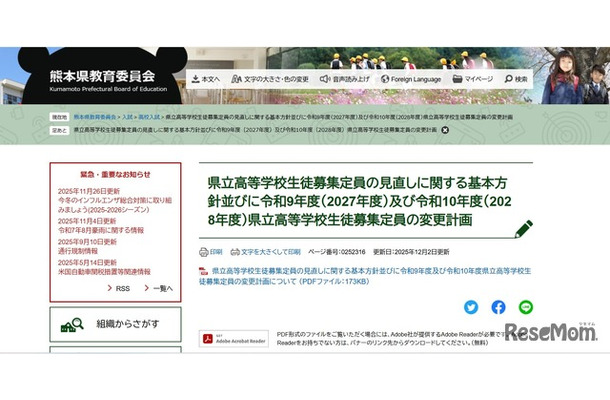Start 音声読み上げ voice reading
610x400 pixels.
(345, 79)
